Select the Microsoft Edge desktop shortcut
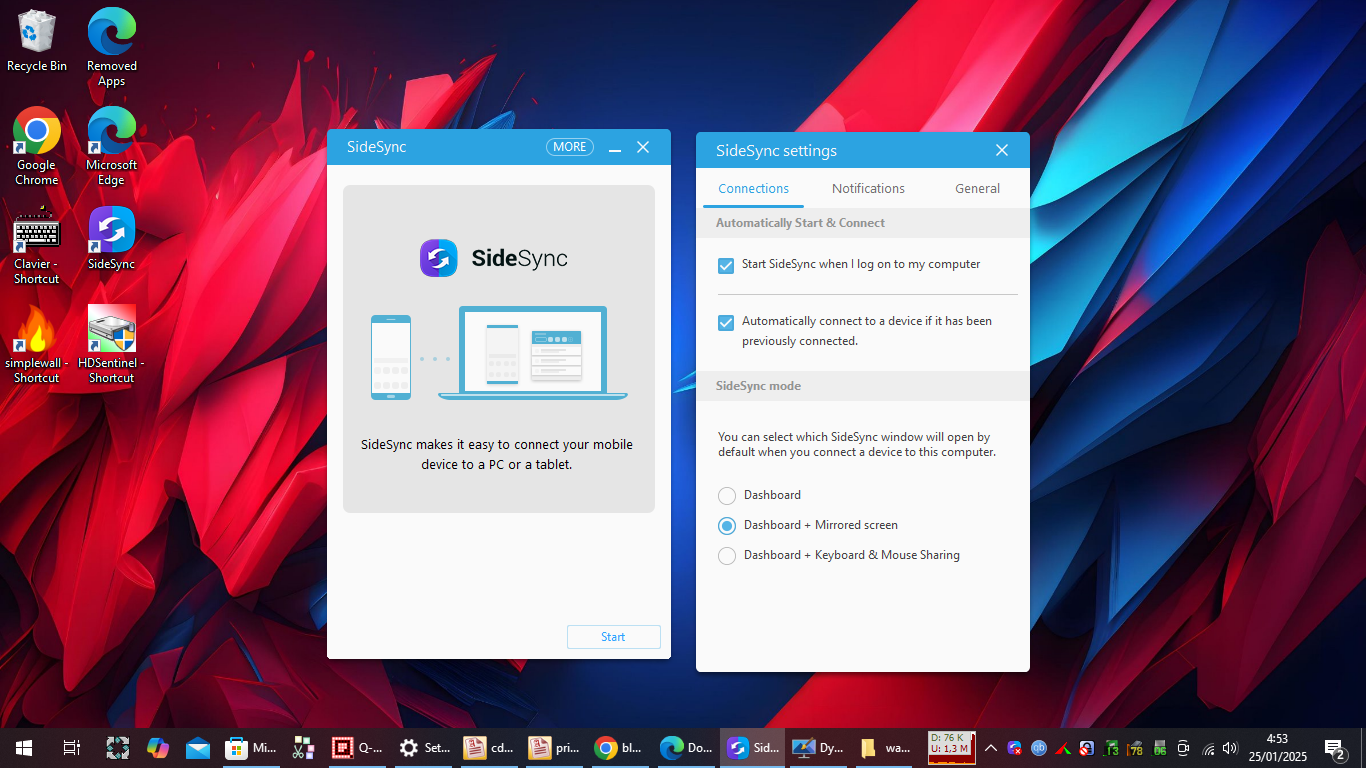 click(x=111, y=147)
